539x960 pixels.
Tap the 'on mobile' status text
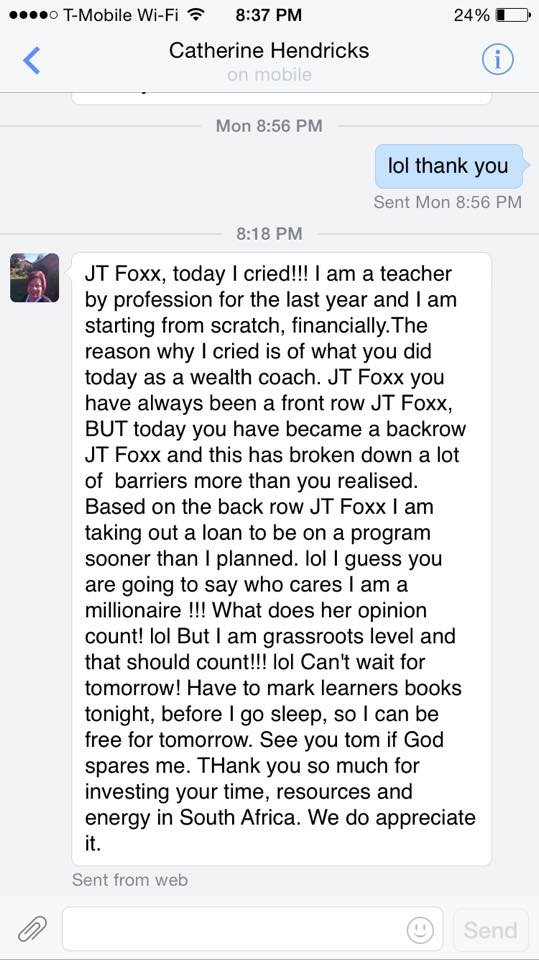pos(269,75)
